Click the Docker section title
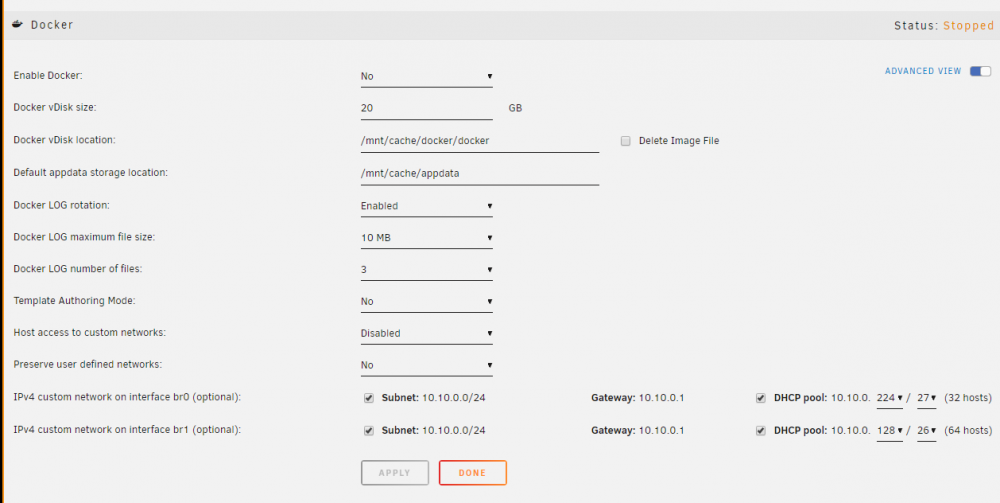This screenshot has height=503, width=1000. [52, 26]
